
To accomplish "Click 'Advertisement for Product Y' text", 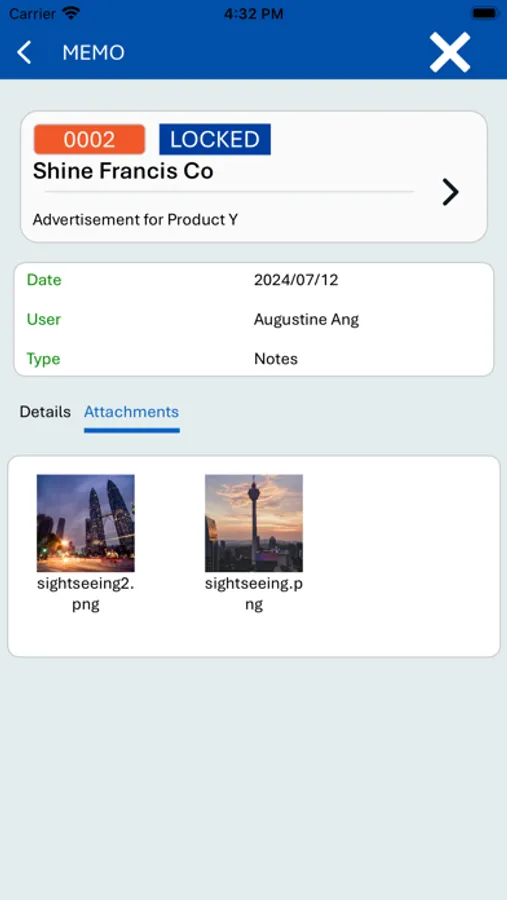I will tap(136, 219).
